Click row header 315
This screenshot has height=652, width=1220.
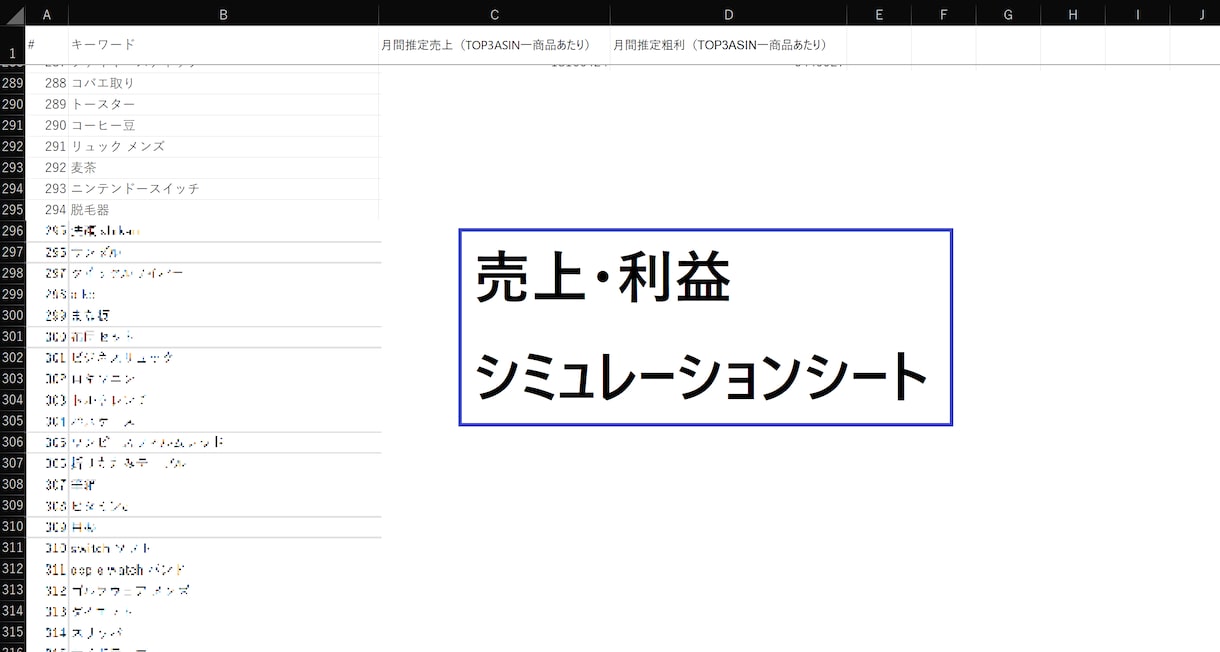point(13,631)
